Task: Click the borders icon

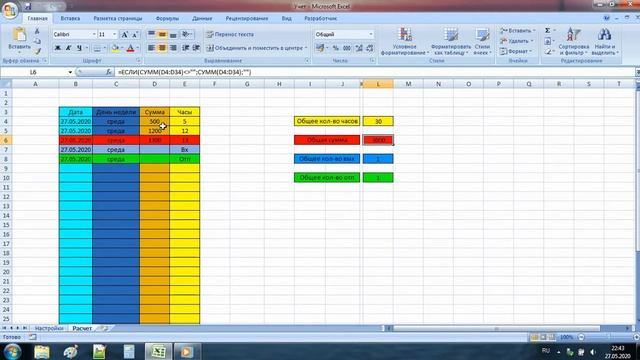Action: pos(97,48)
